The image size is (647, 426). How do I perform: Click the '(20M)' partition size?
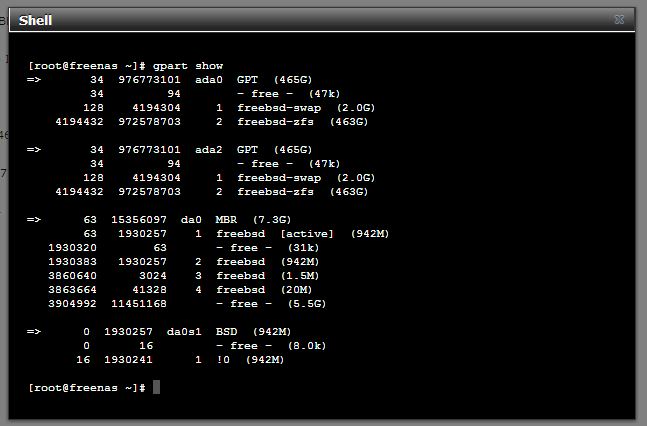pyautogui.click(x=296, y=290)
